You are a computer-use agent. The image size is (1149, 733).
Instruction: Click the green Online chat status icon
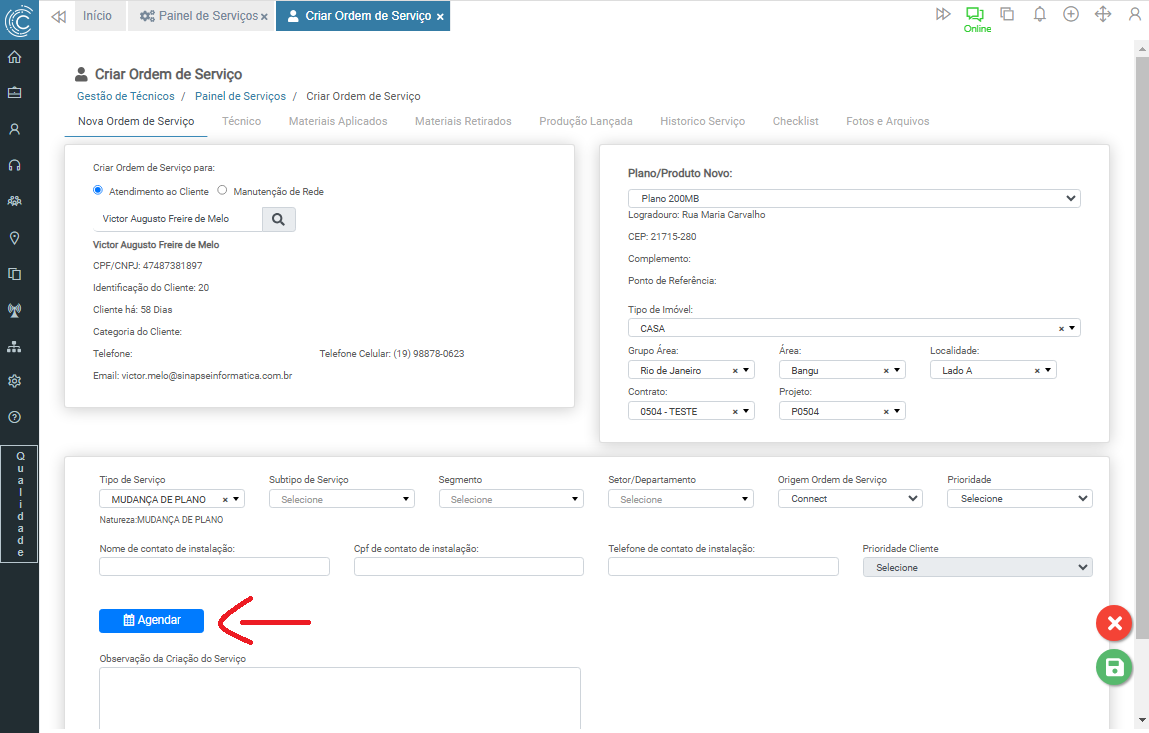click(x=975, y=15)
